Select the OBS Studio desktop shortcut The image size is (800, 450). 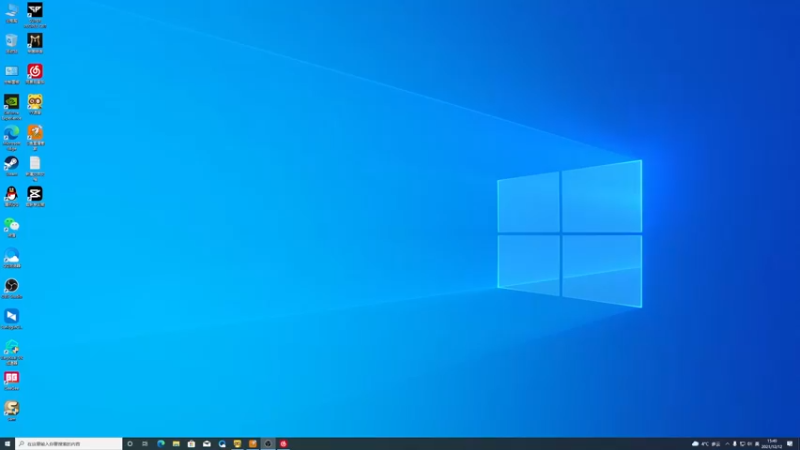[x=12, y=288]
